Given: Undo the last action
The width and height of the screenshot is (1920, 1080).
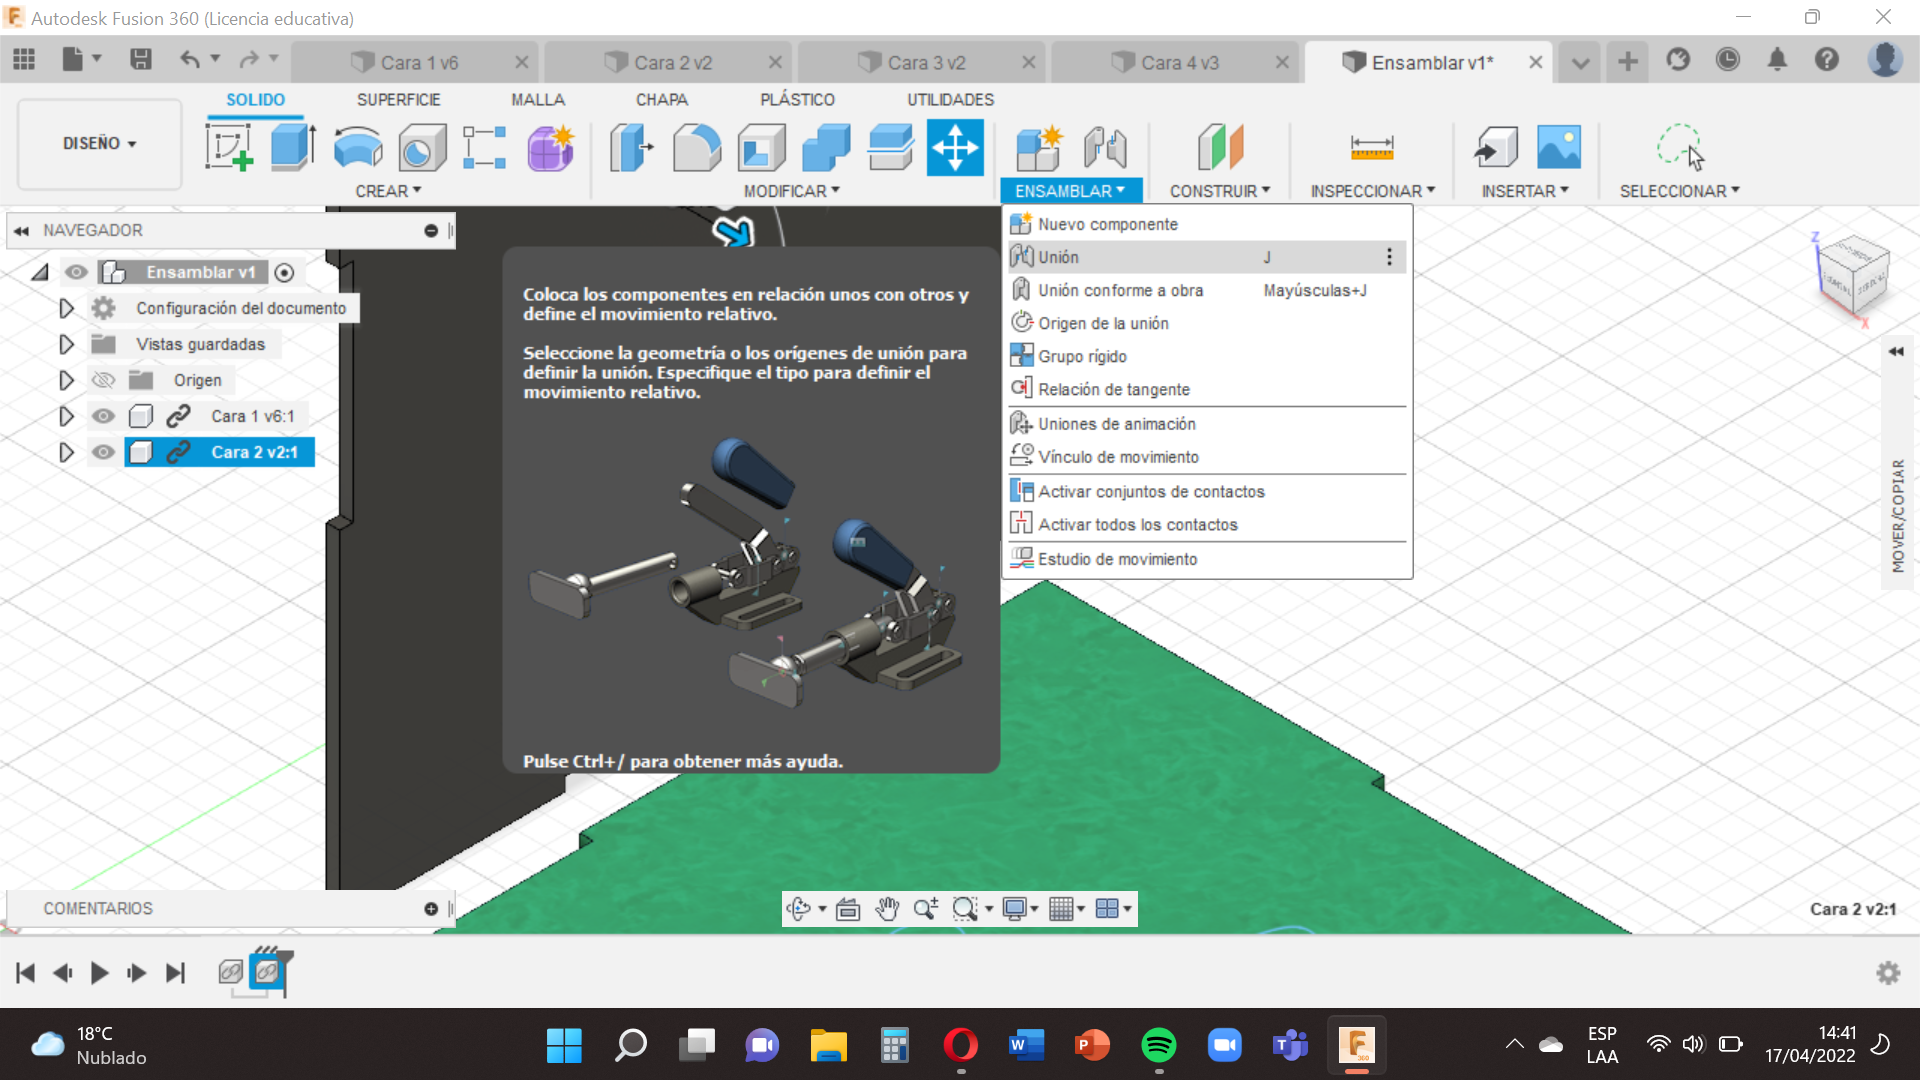Looking at the screenshot, I should pos(190,60).
